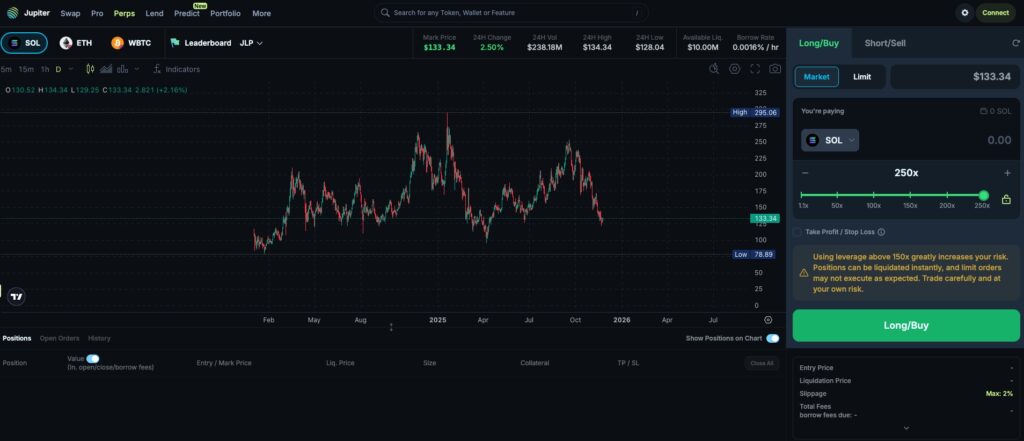Open the Open Orders tab
This screenshot has height=441, width=1024.
tap(60, 338)
